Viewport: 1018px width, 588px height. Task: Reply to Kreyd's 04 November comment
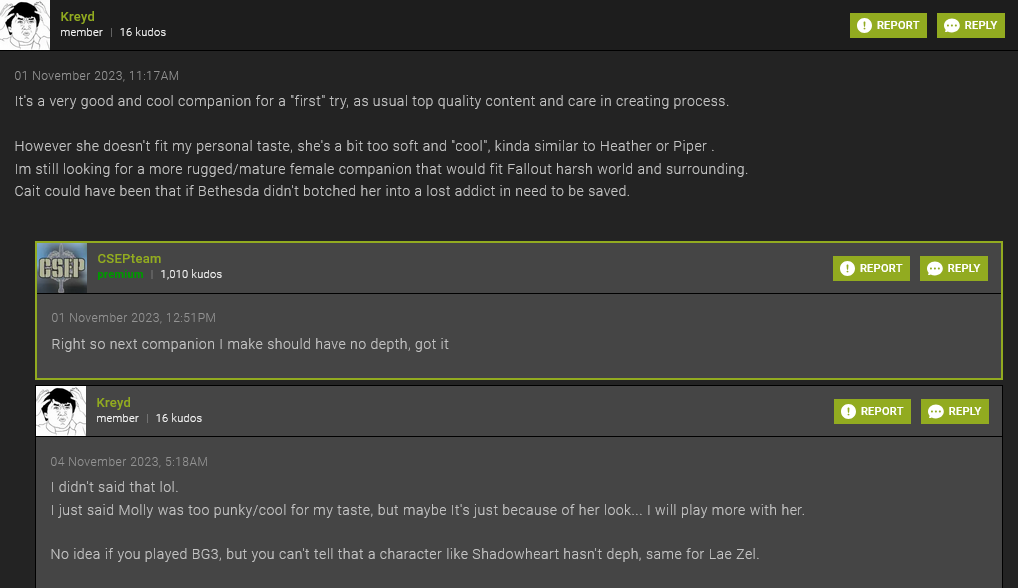954,411
